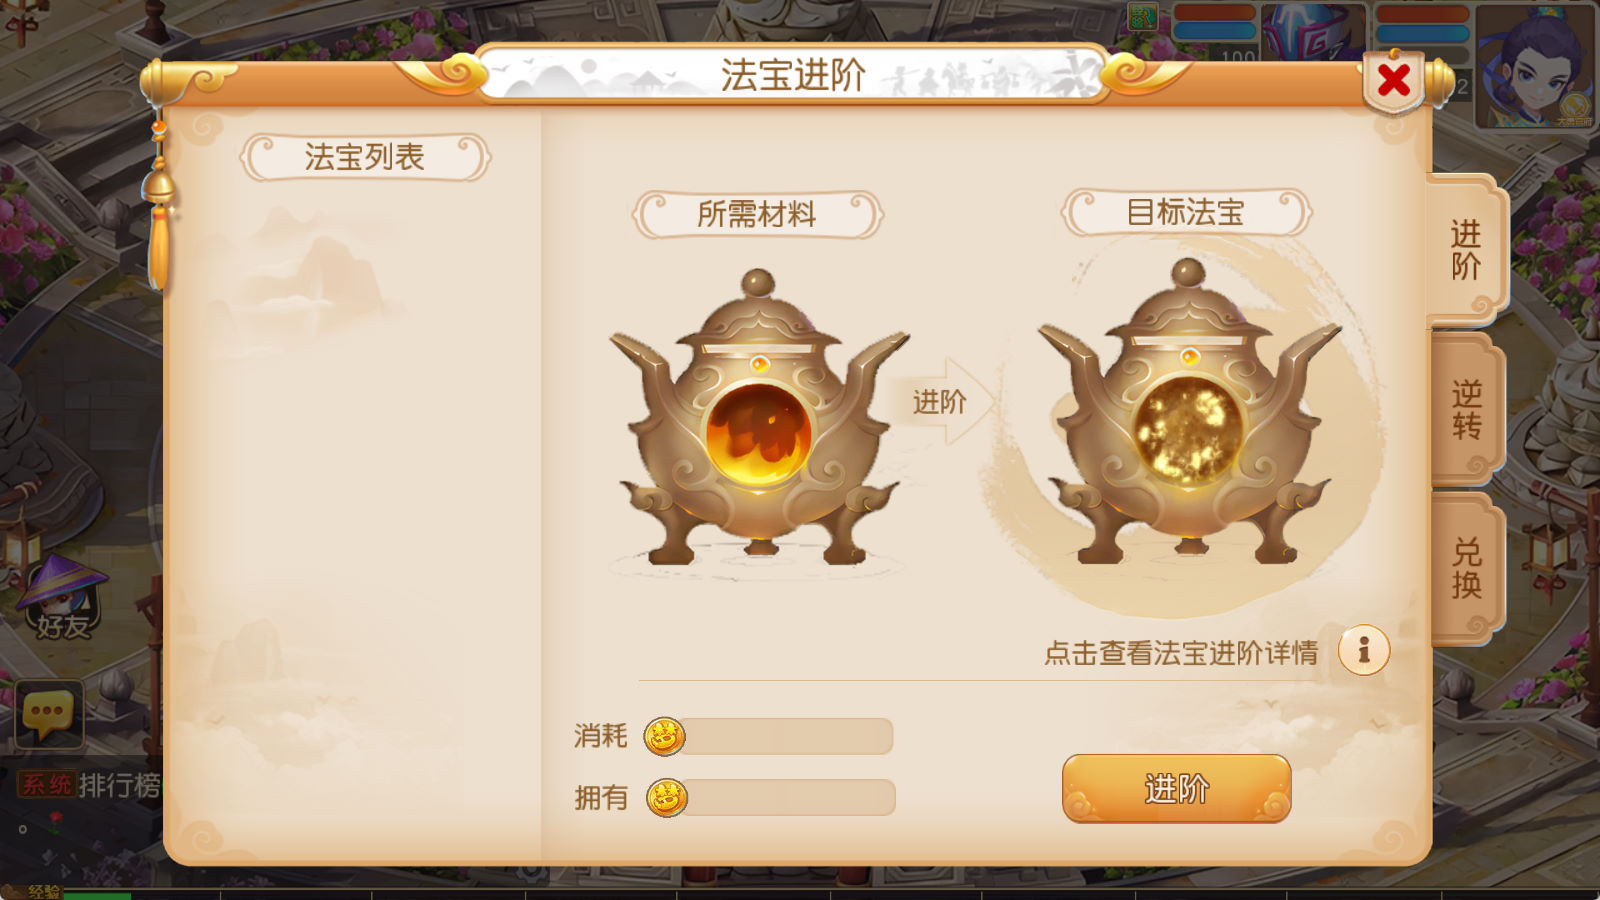
Task: Open the 法宝进阶 info detail icon
Action: 1364,651
